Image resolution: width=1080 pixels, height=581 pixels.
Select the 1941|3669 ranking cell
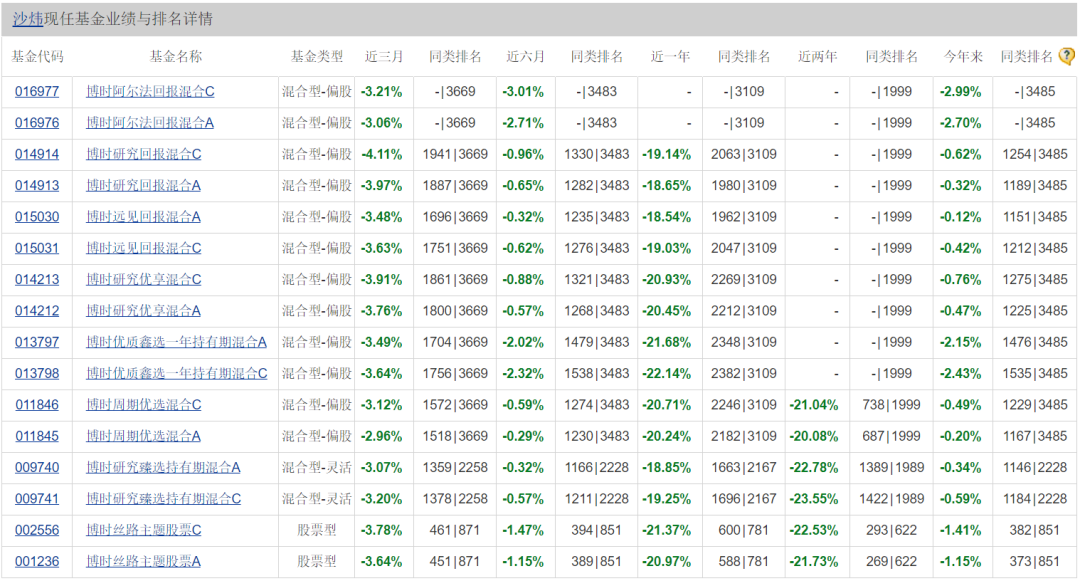point(455,154)
